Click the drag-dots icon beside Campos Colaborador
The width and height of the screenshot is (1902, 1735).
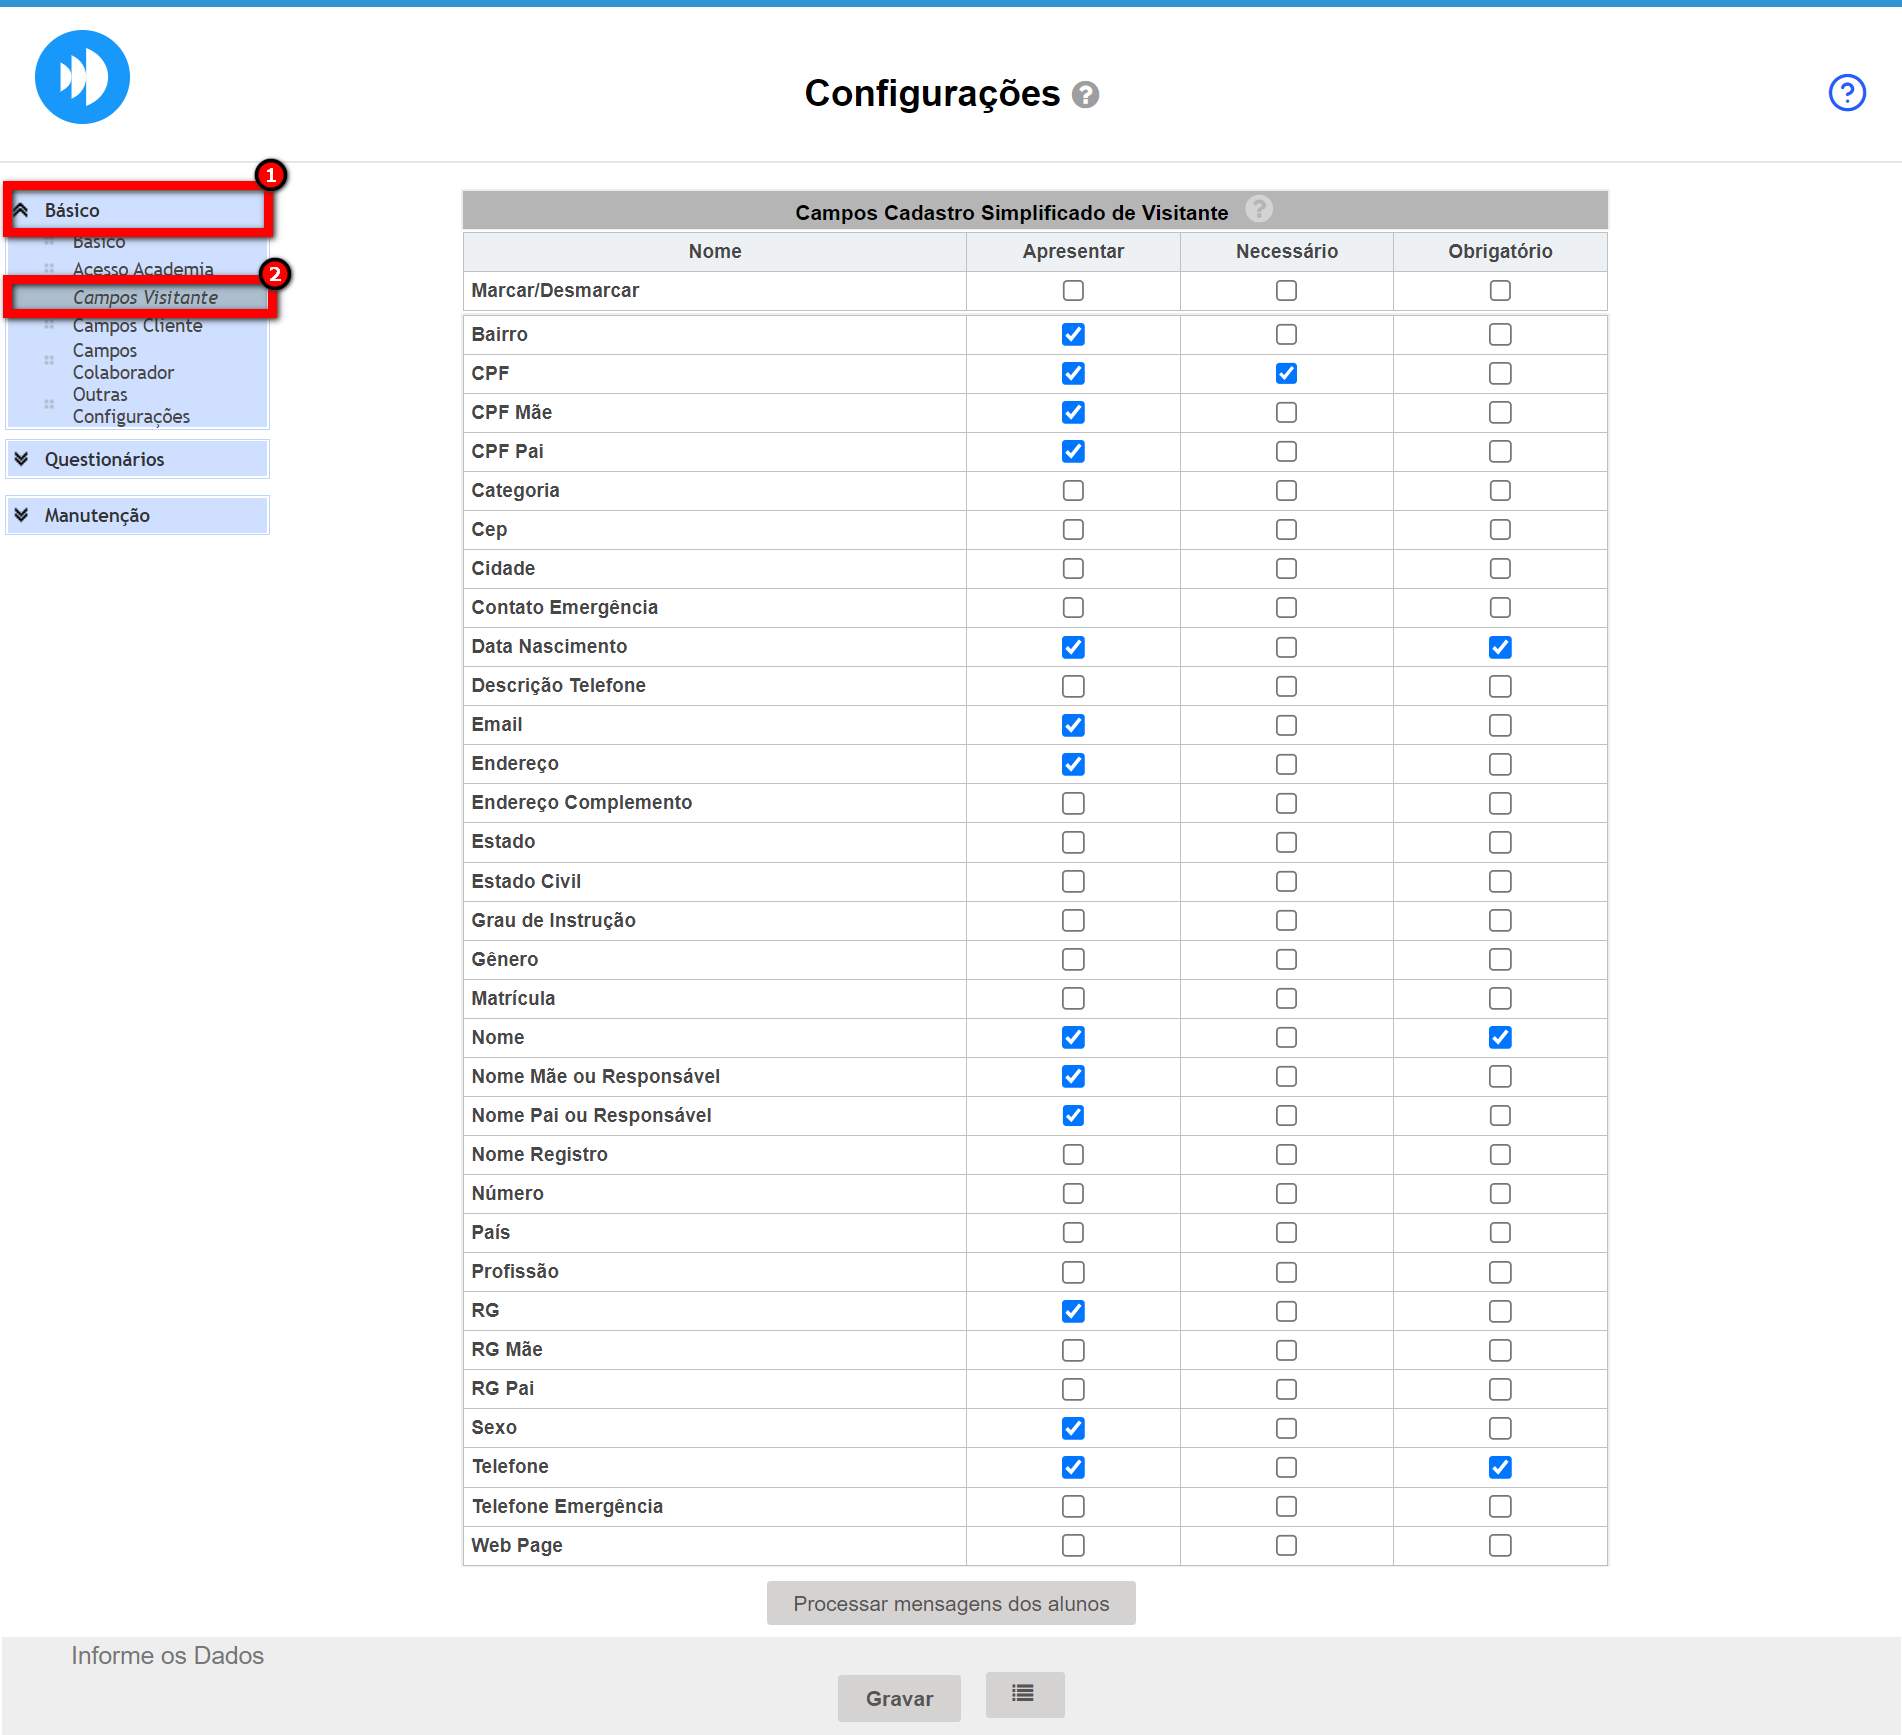49,361
